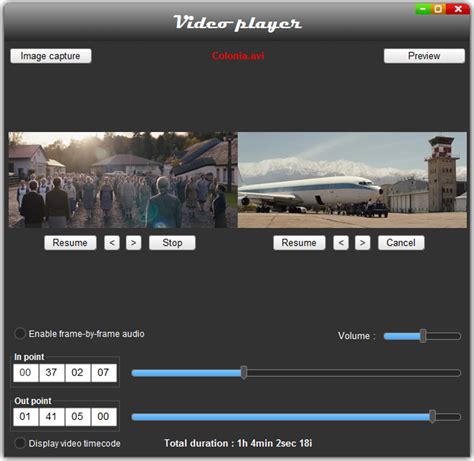Click the crowd scene video frame
474x461 pixels.
[123, 180]
